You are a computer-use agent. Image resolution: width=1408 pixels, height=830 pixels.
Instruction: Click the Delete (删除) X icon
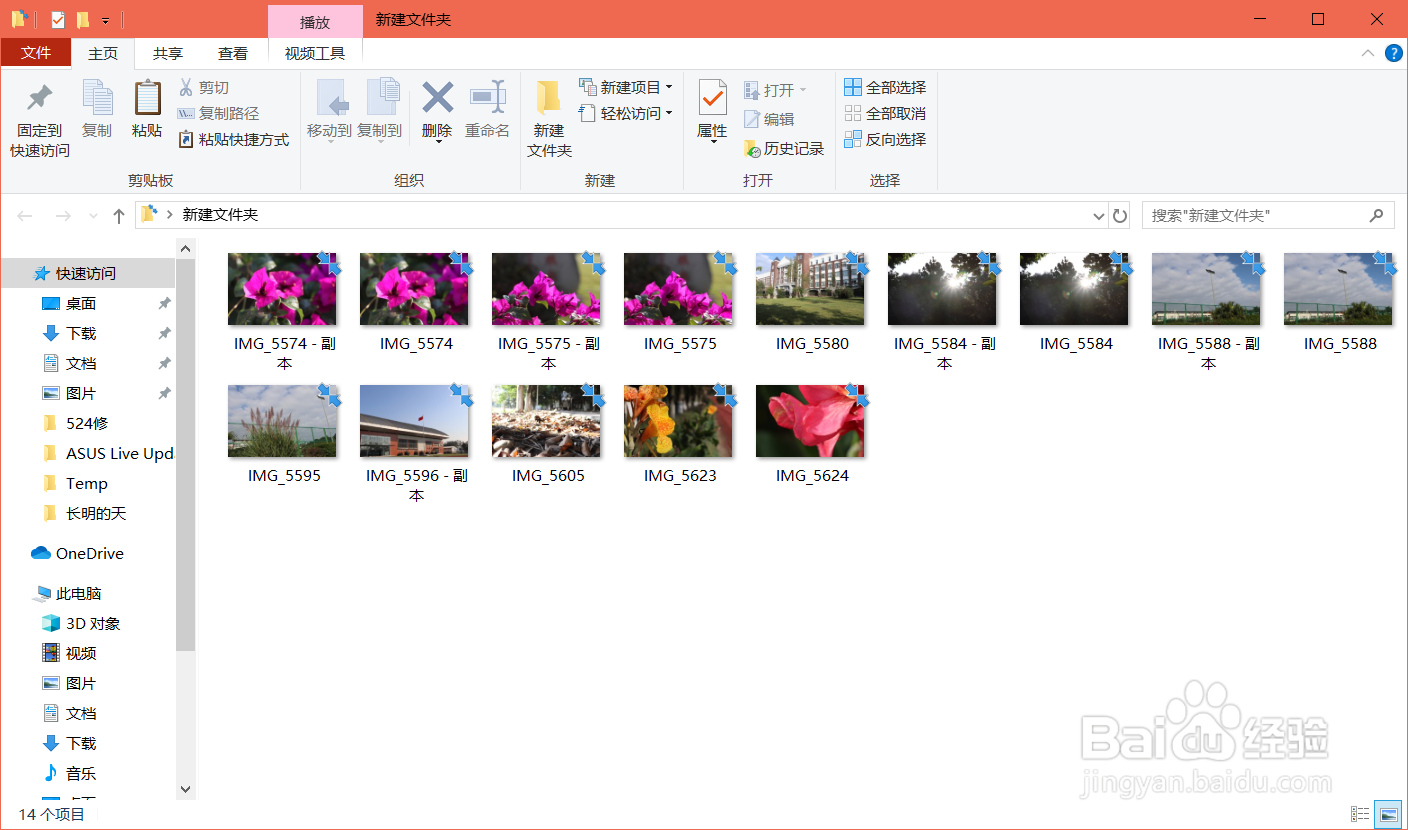coord(437,98)
